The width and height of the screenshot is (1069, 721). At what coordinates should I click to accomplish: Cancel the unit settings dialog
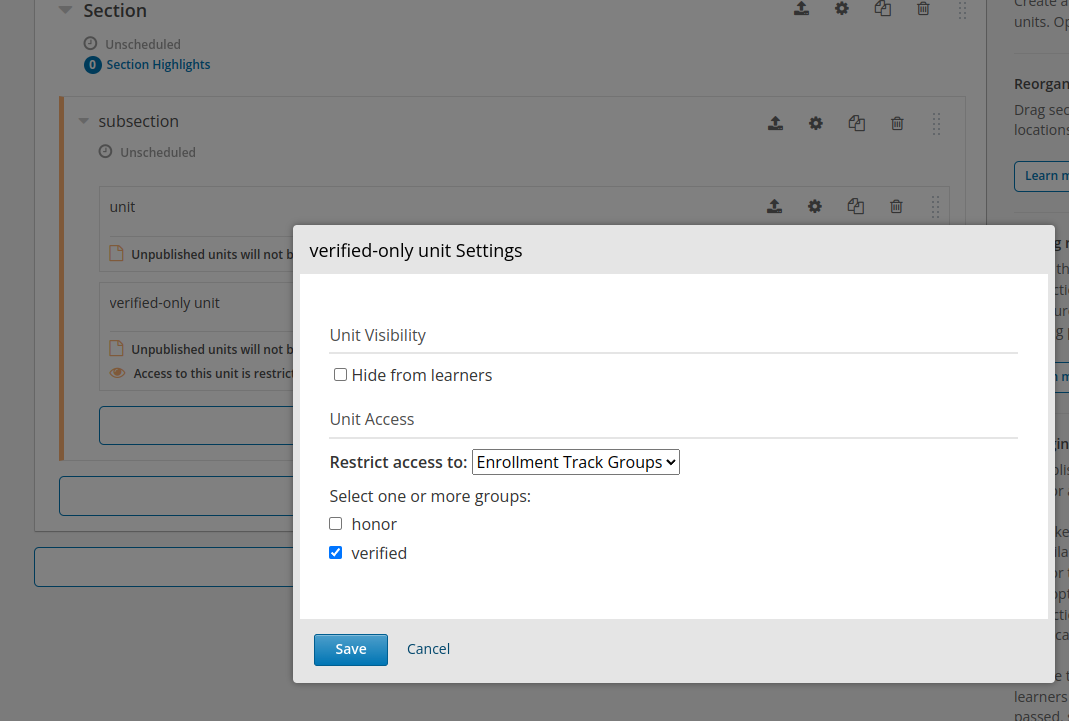click(428, 649)
